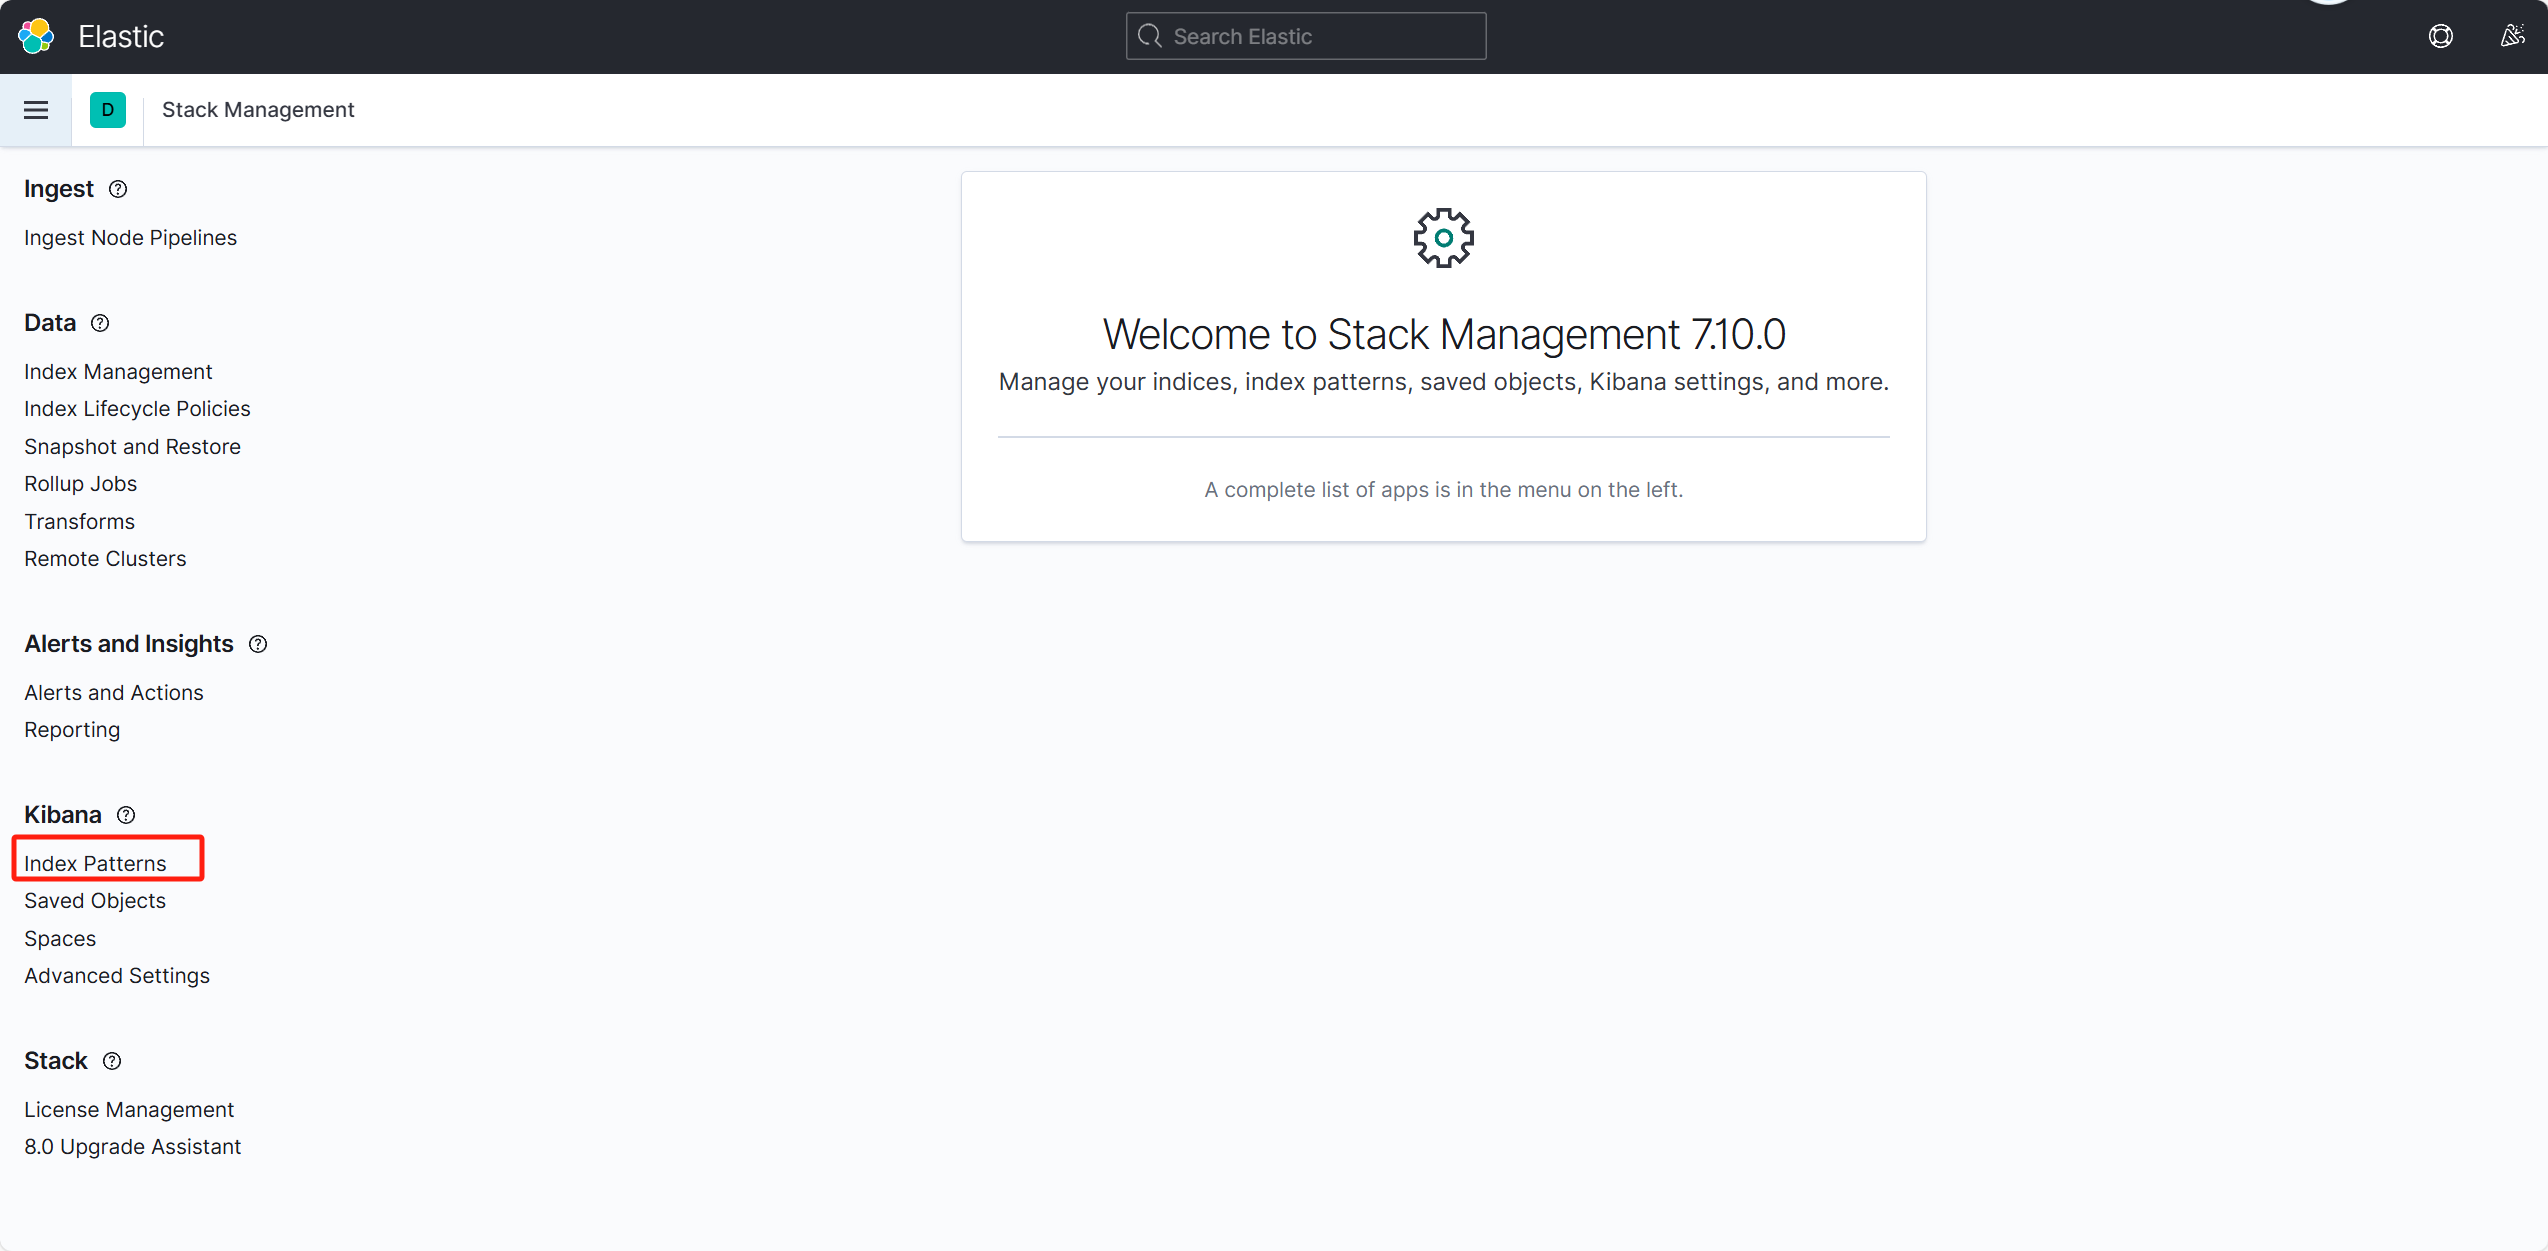Open License Management

(129, 1110)
